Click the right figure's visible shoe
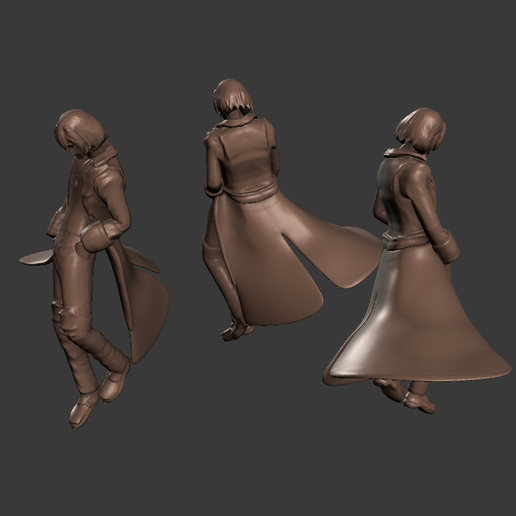Image resolution: width=516 pixels, height=516 pixels. pyautogui.click(x=419, y=403)
